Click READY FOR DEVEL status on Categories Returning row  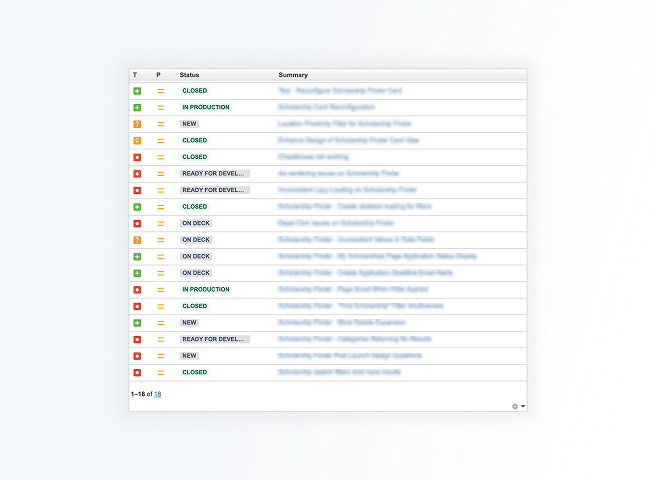214,339
